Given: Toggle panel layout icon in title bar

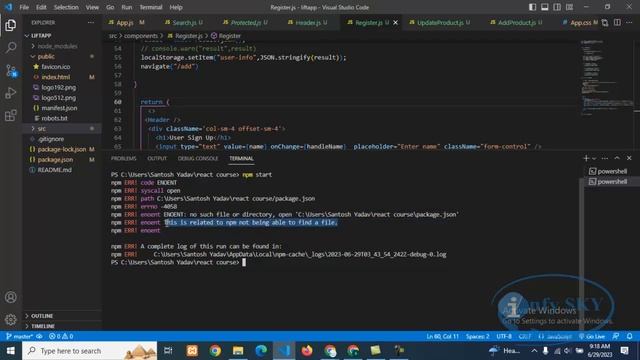Looking at the screenshot, I should click(x=544, y=7).
